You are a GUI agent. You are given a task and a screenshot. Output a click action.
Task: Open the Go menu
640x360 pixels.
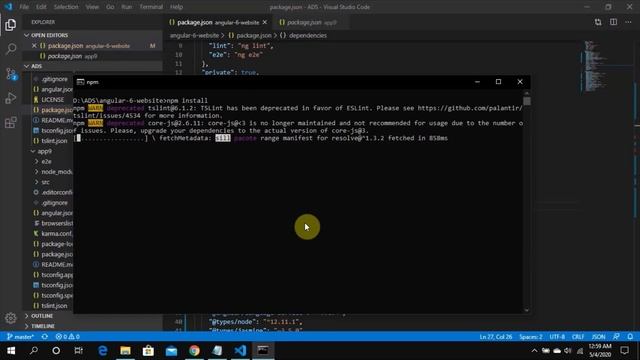110,7
